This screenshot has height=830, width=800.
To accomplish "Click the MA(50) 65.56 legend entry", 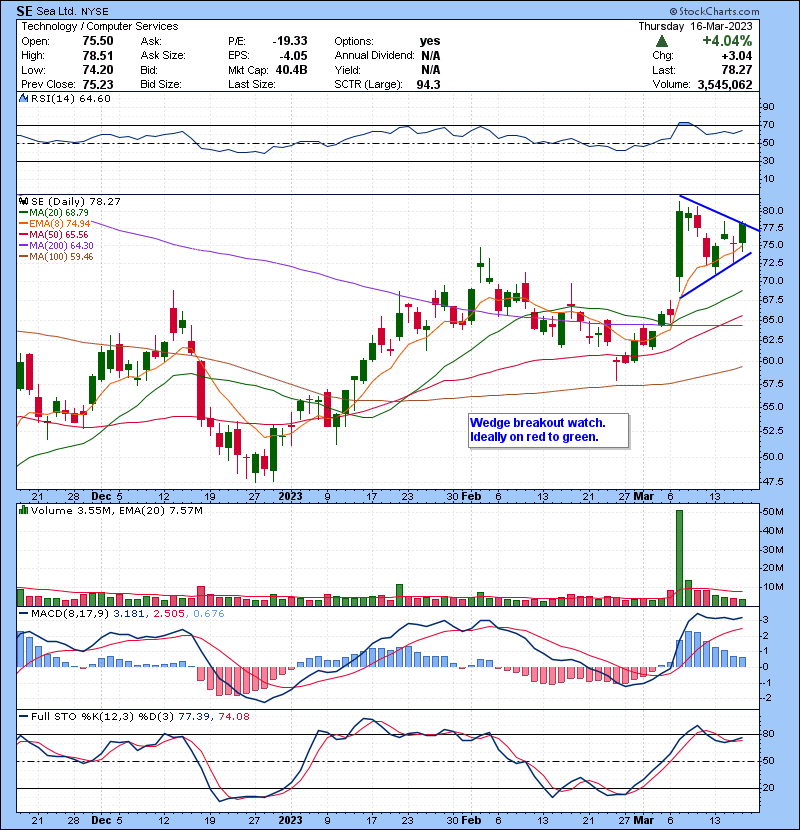I will pos(54,235).
